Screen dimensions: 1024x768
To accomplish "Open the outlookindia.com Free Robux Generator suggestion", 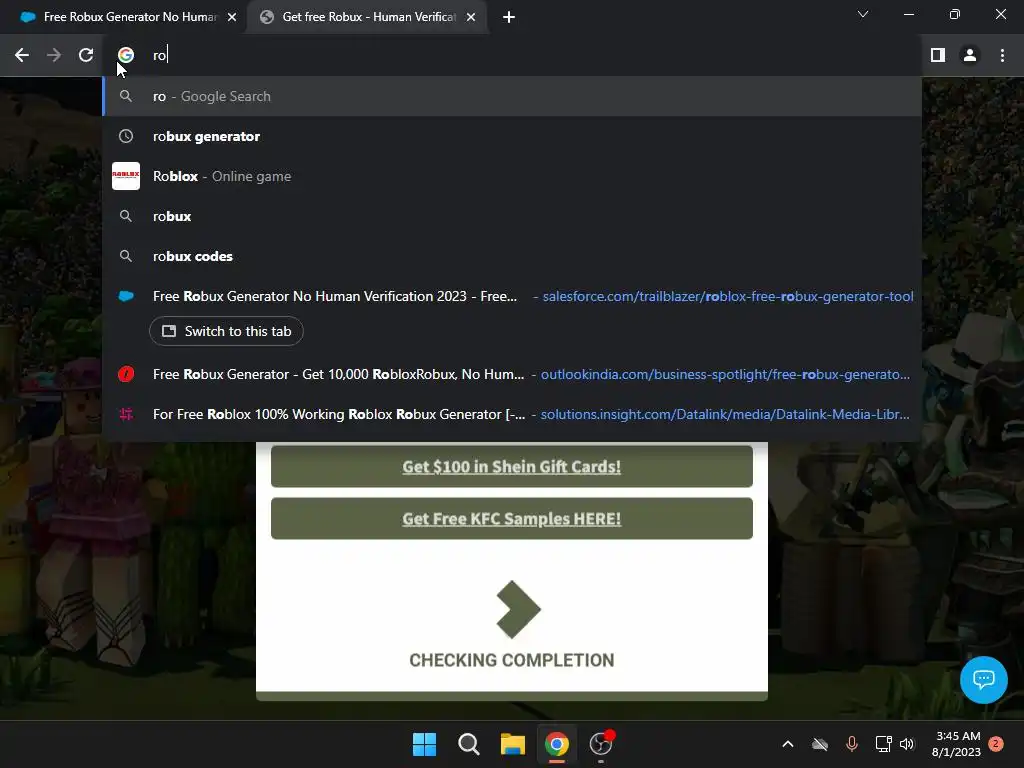I will point(513,374).
